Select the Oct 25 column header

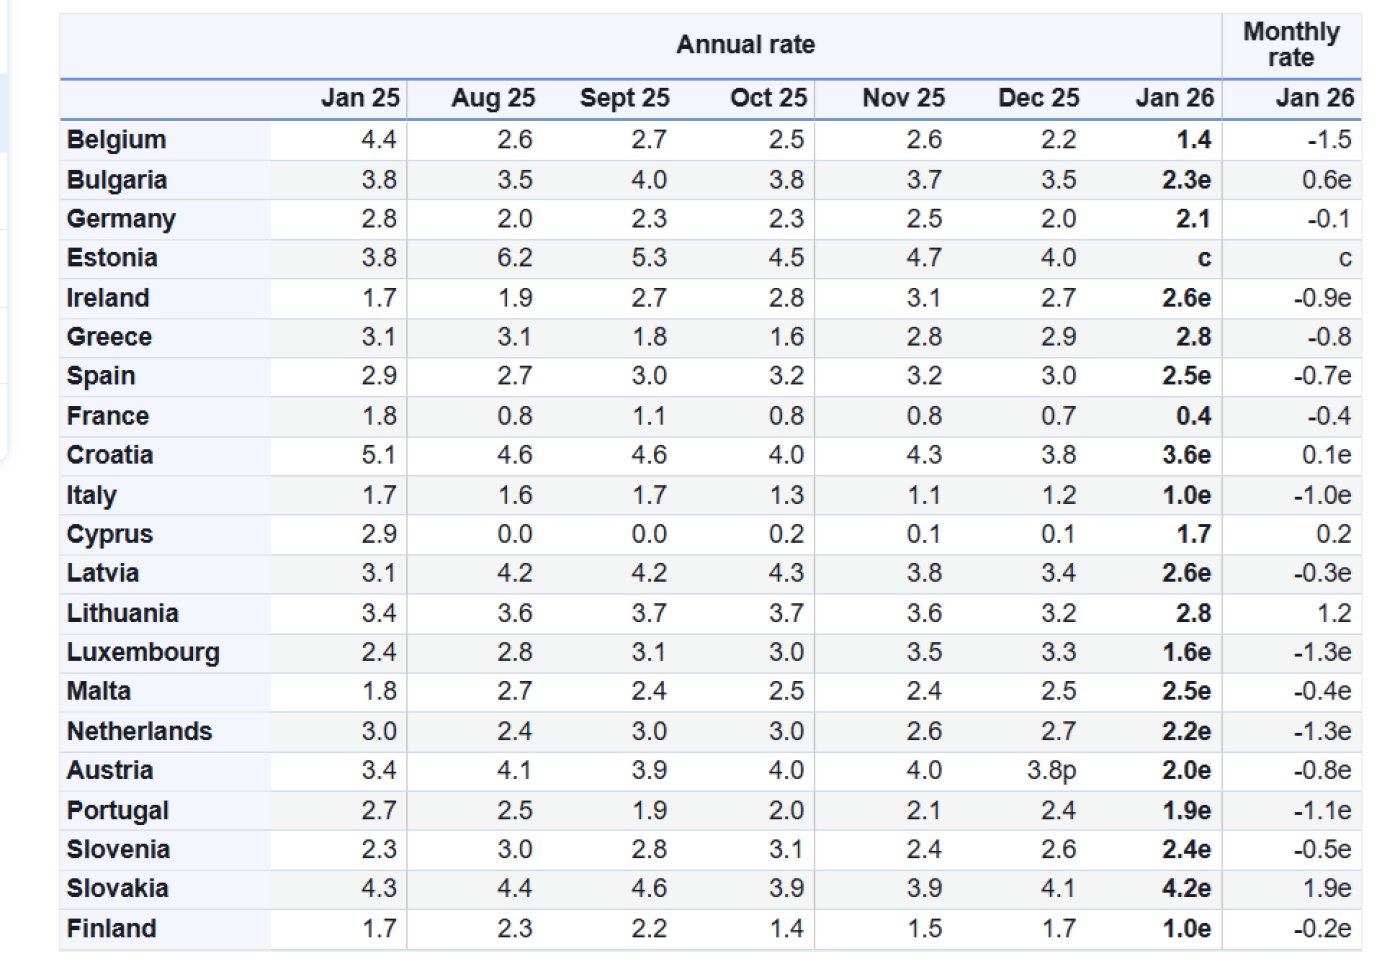768,98
